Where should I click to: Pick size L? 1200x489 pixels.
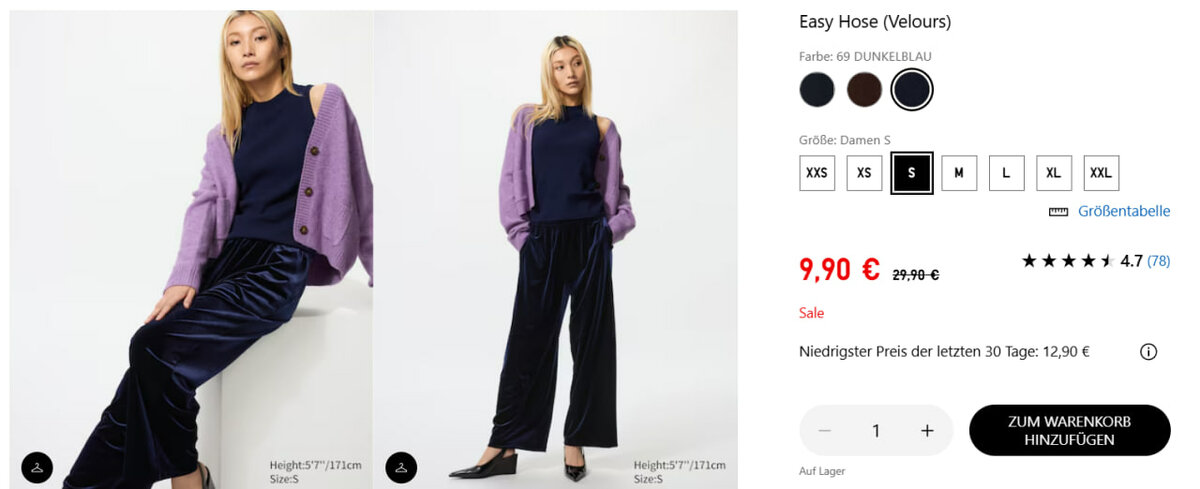pyautogui.click(x=1006, y=173)
